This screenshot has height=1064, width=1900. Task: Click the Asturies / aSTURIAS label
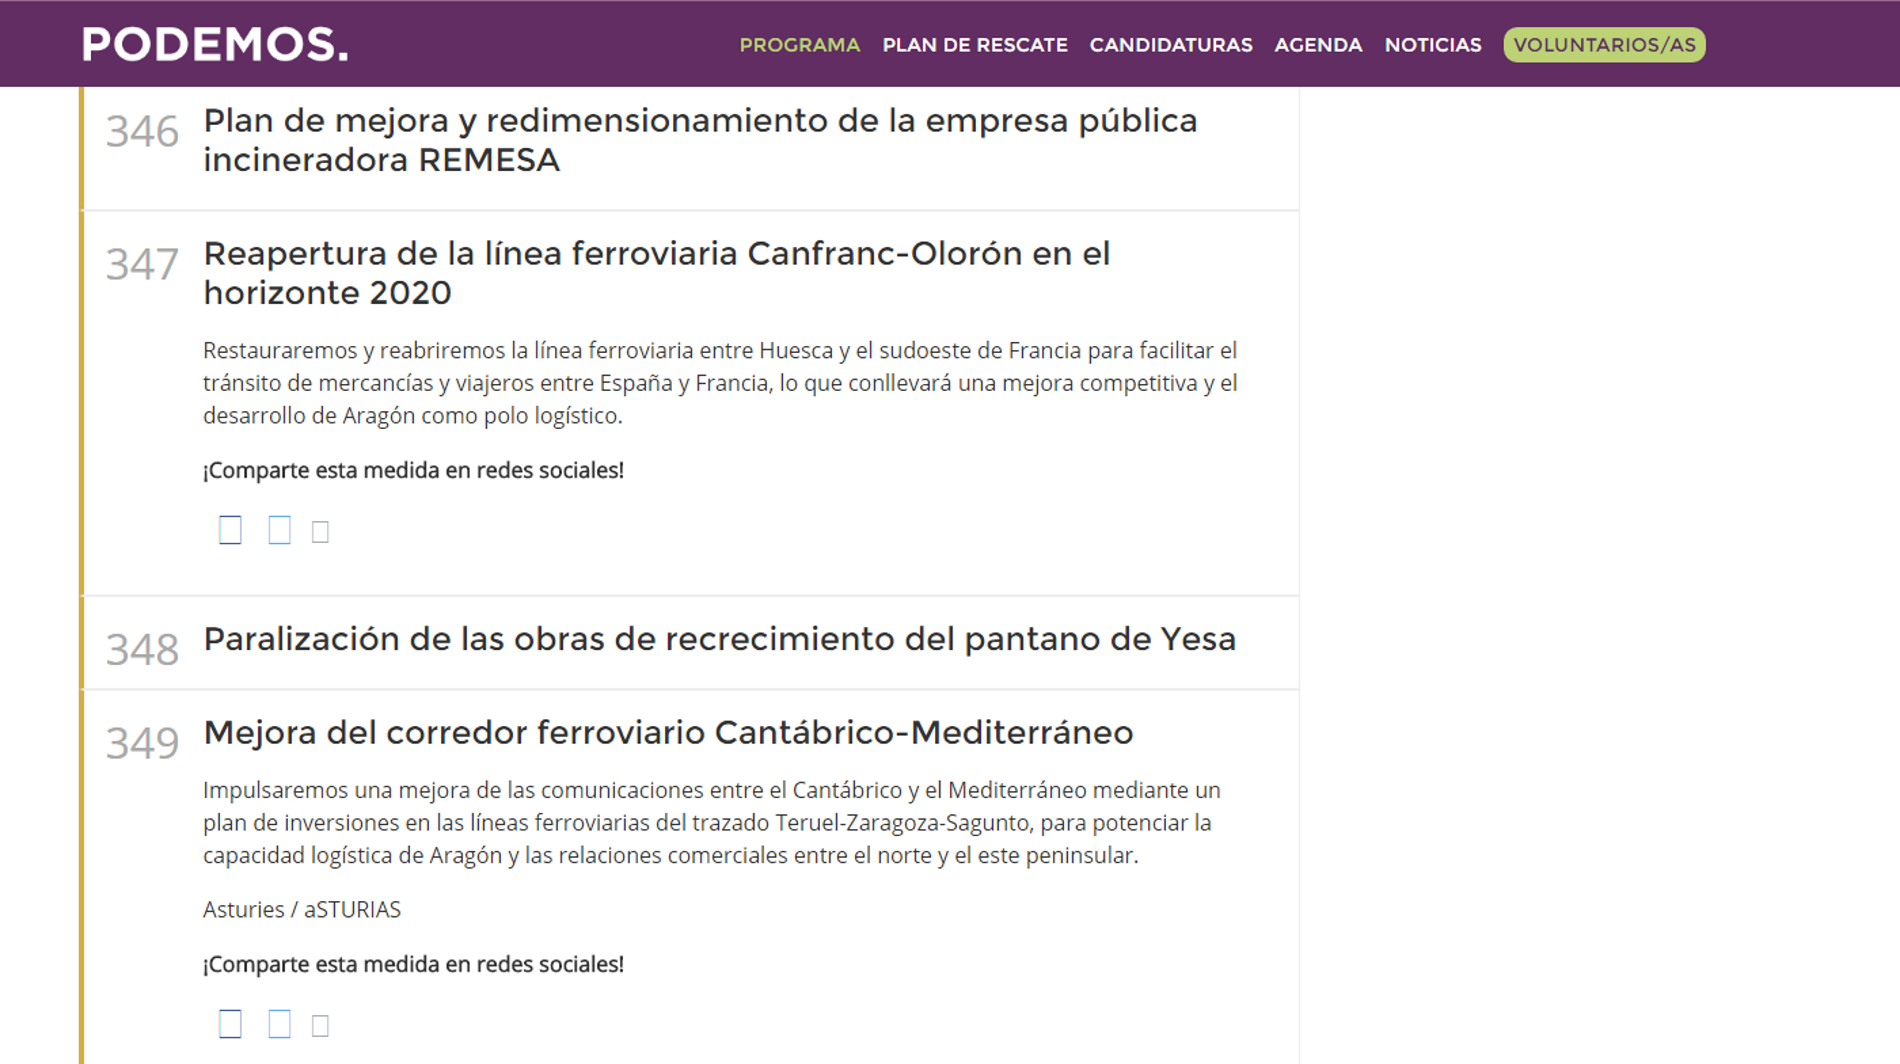301,910
